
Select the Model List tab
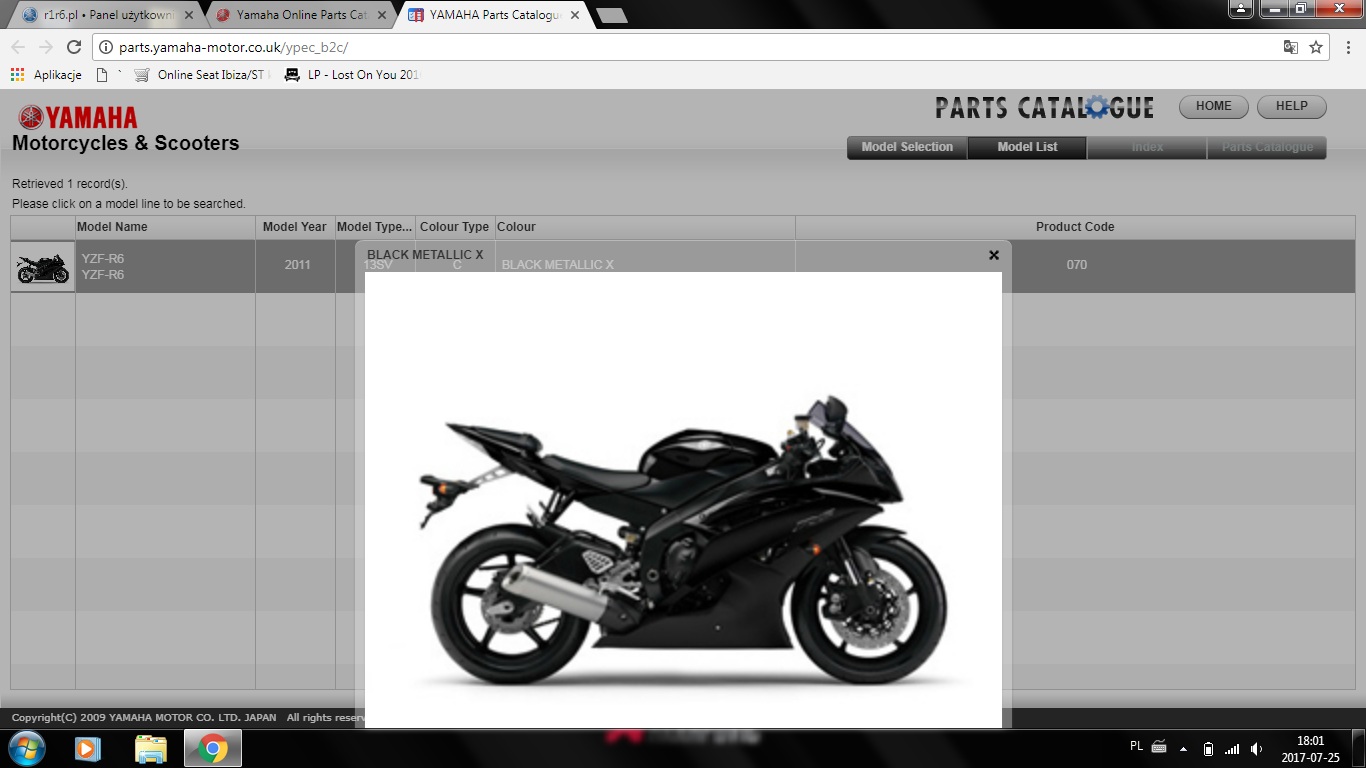(x=1027, y=147)
